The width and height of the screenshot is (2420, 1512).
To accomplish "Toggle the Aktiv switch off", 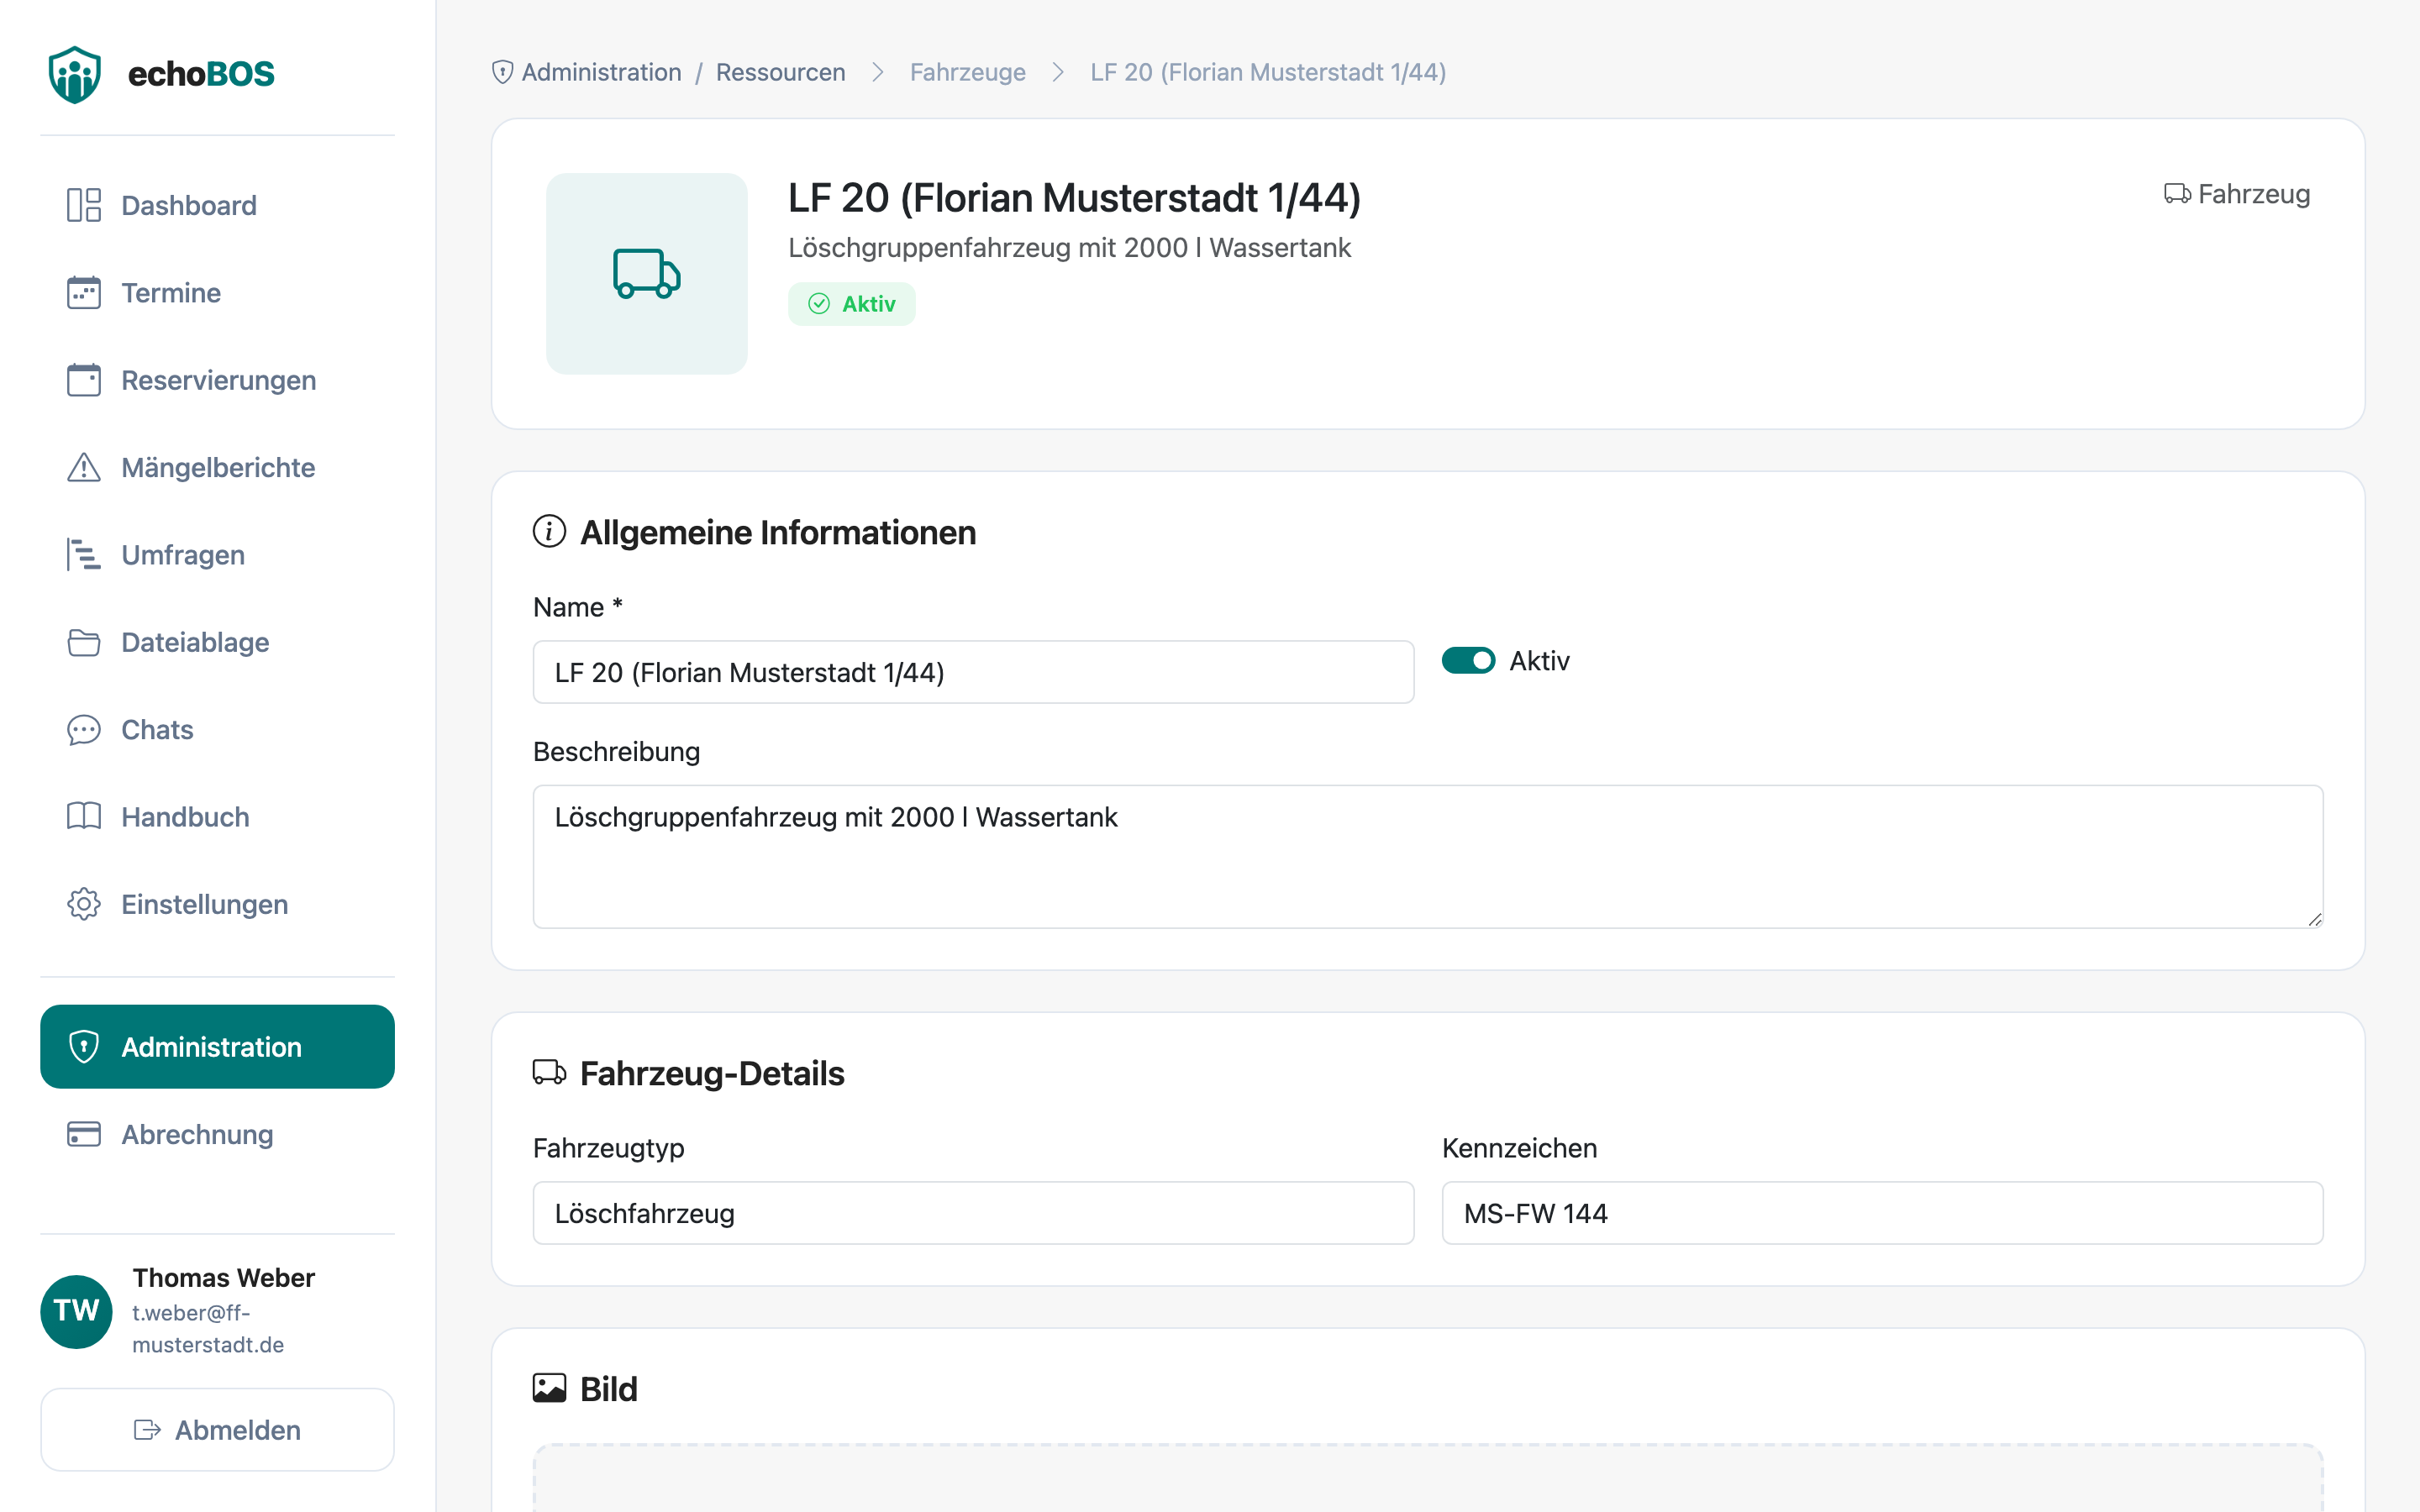I will coord(1468,661).
